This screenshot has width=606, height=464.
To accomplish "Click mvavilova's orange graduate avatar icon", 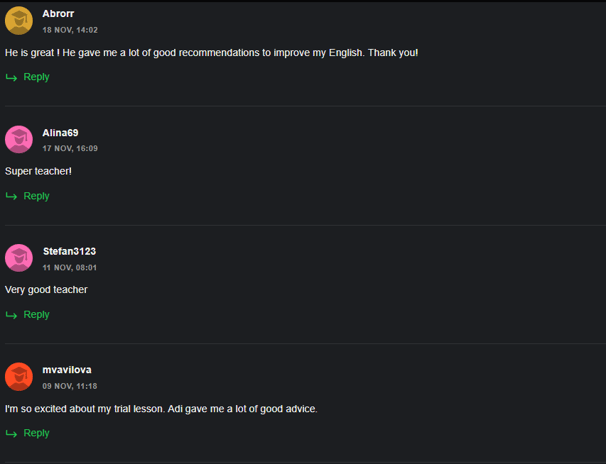I will click(19, 376).
